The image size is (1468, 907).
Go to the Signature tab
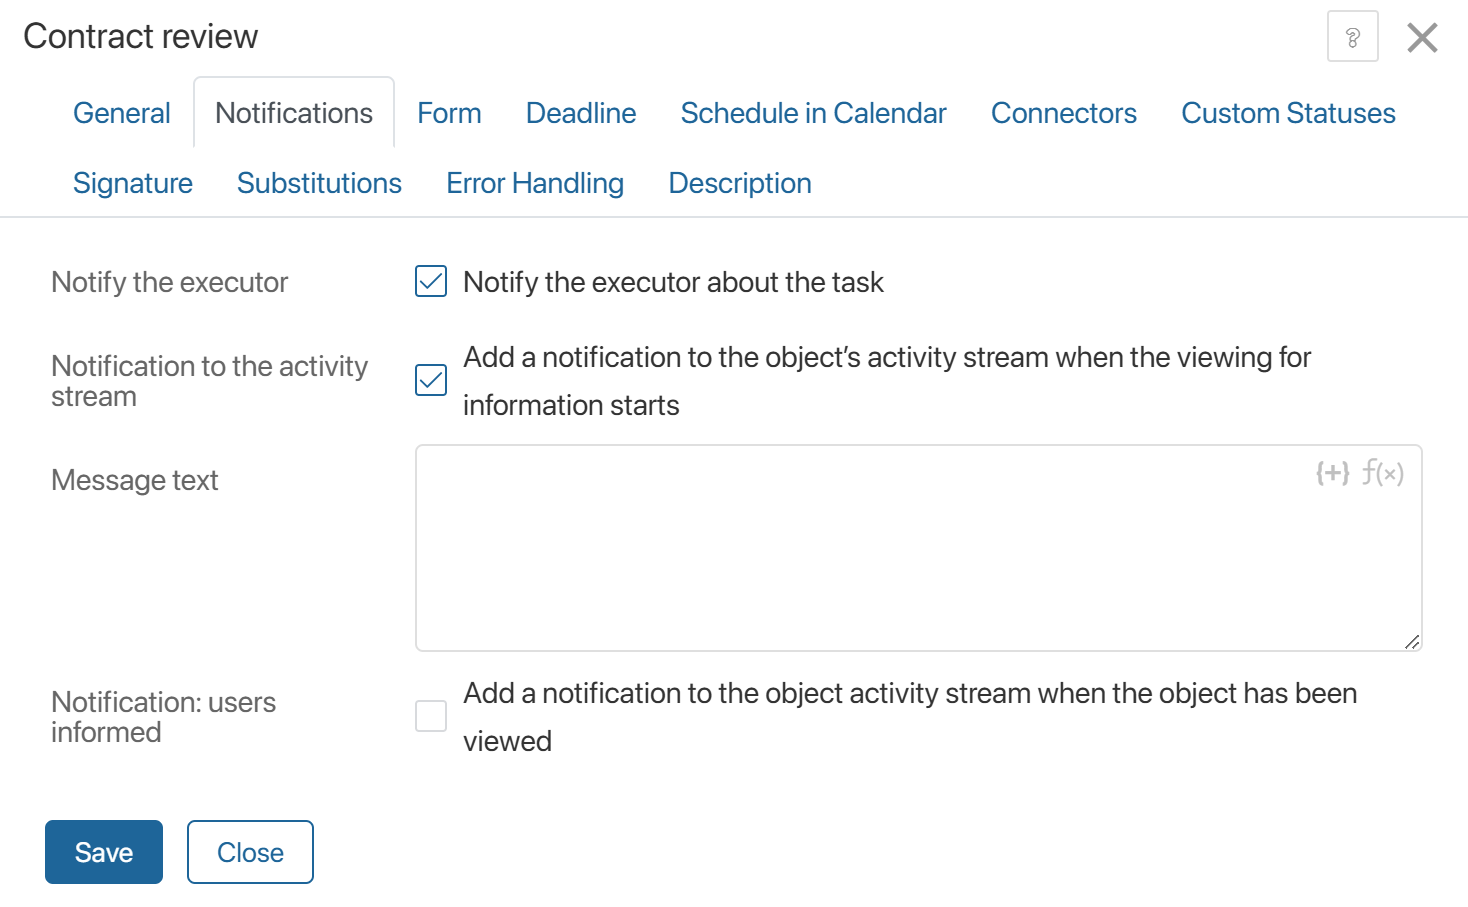pyautogui.click(x=133, y=184)
